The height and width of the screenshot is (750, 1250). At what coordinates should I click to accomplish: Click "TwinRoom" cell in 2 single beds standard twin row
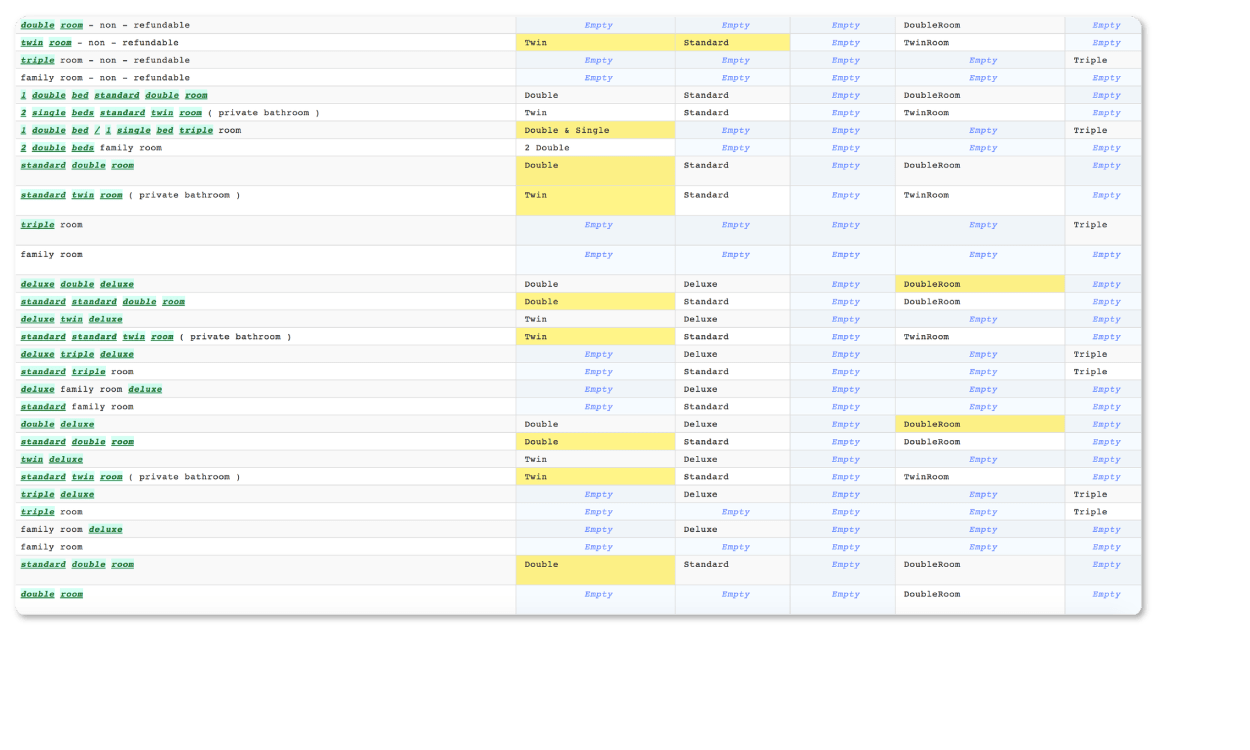(x=979, y=113)
